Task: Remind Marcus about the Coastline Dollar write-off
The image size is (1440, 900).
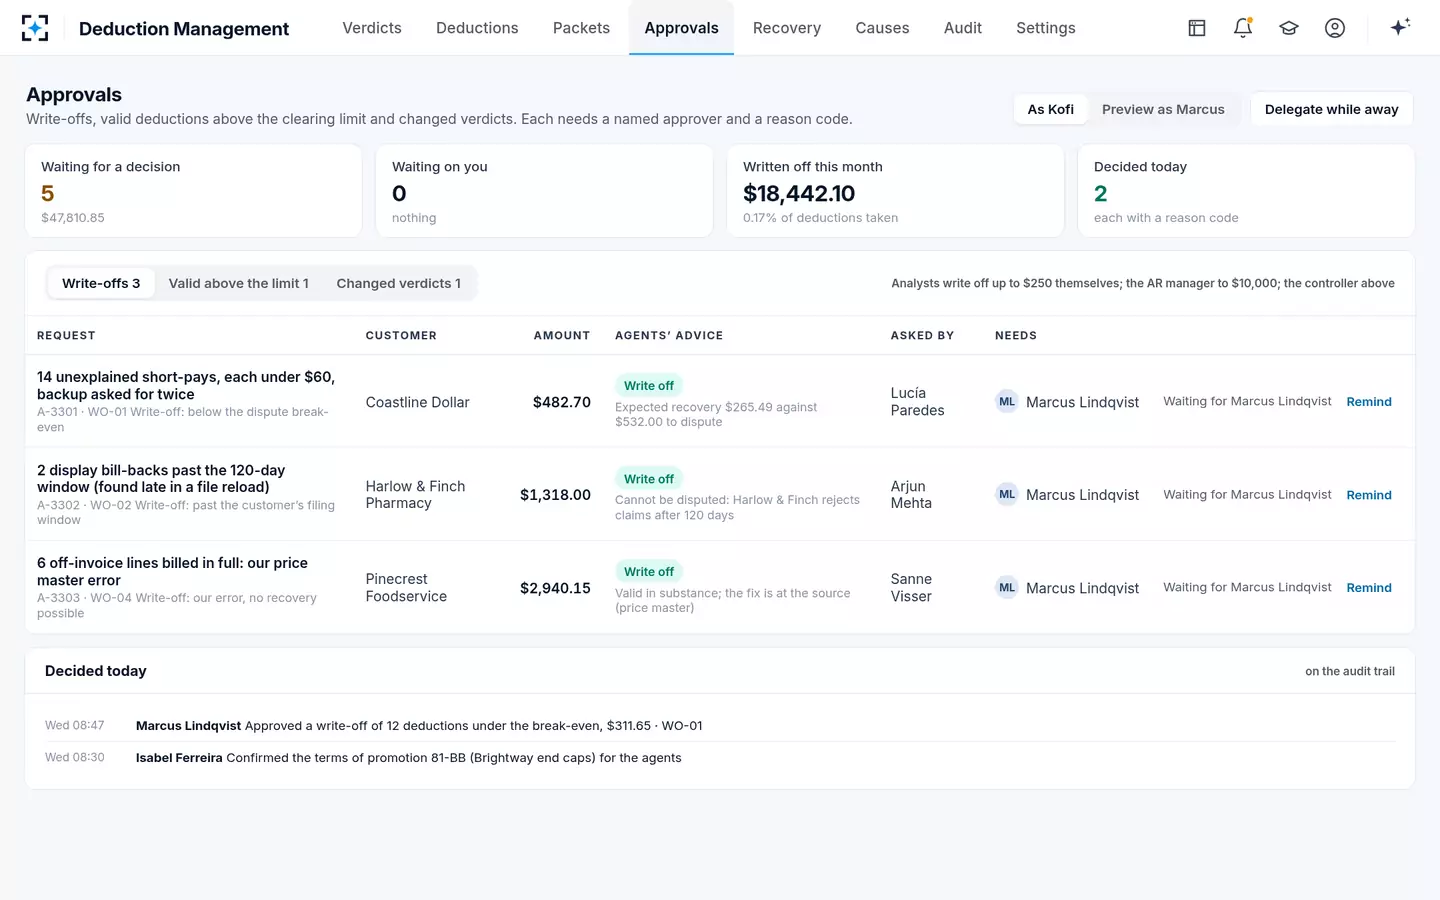Action: [x=1369, y=402]
